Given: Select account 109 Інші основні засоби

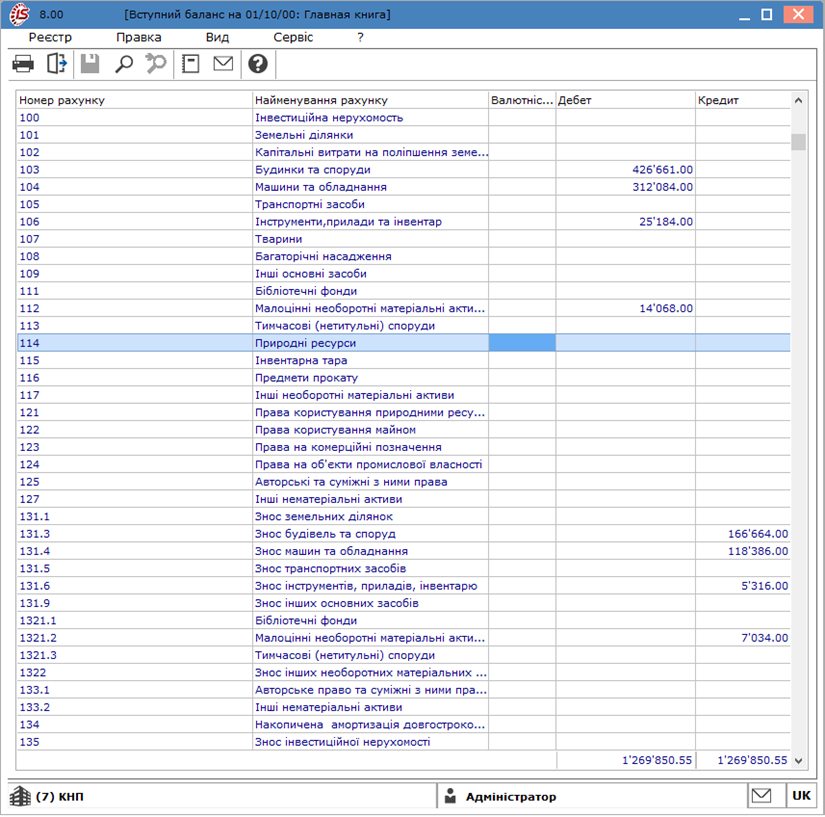Looking at the screenshot, I should 404,274.
